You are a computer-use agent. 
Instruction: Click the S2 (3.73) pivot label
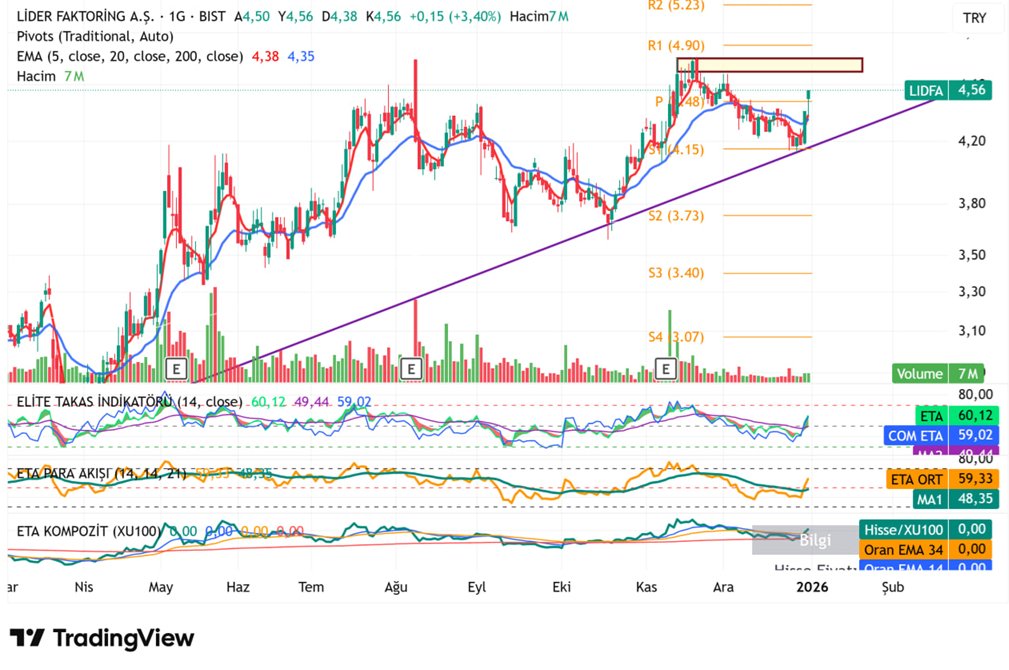point(676,216)
